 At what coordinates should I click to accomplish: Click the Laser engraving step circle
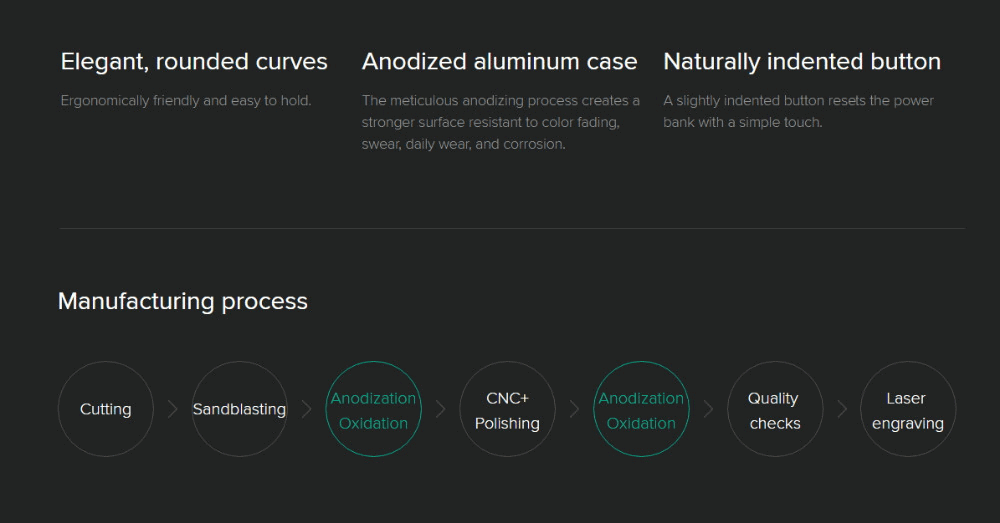tap(908, 409)
